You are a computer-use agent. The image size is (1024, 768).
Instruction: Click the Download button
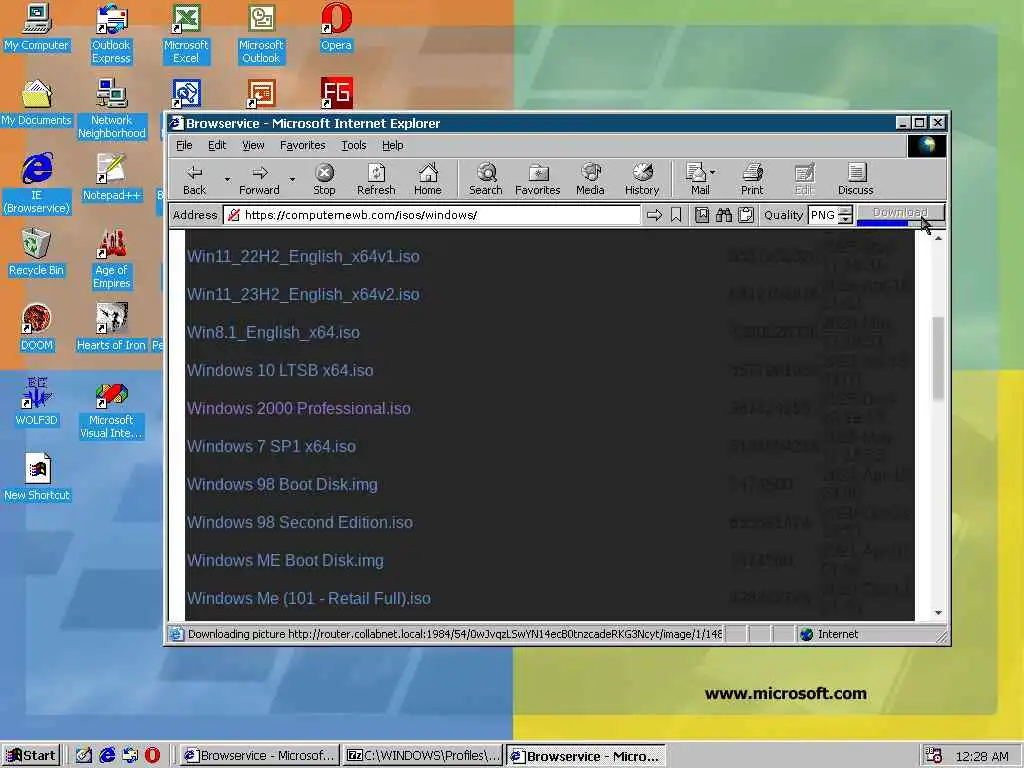(900, 212)
